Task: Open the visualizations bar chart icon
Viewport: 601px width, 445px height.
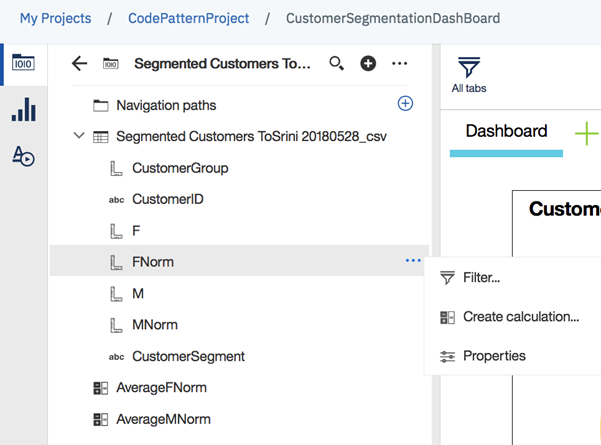Action: coord(23,110)
